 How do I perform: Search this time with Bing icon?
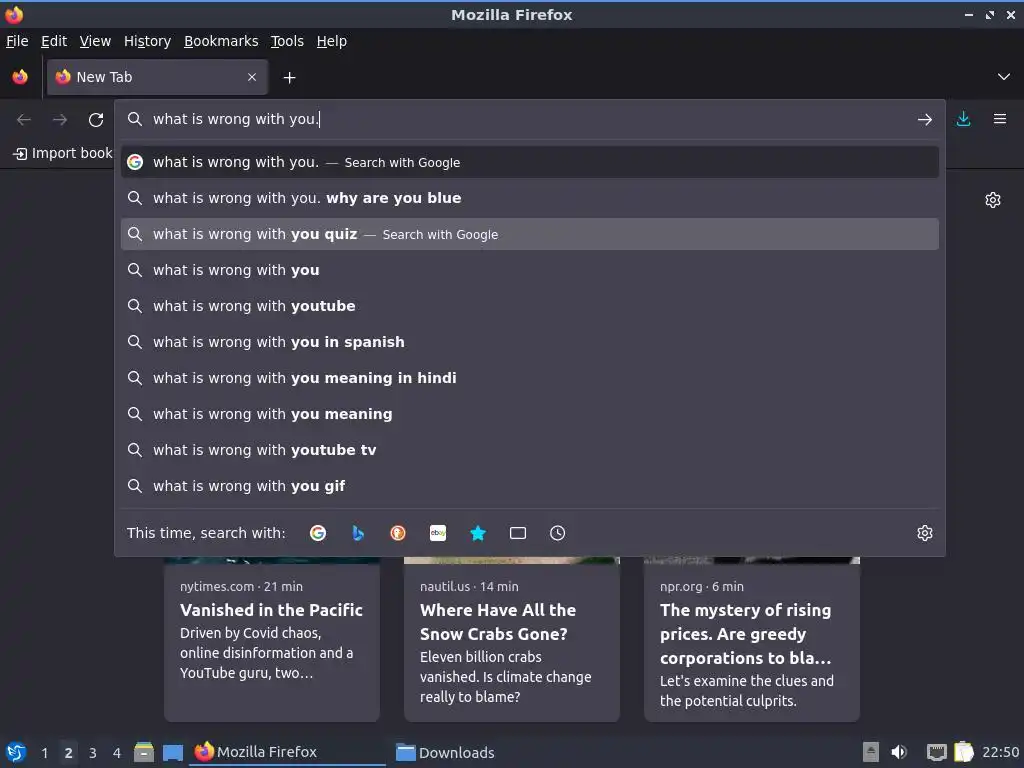358,533
